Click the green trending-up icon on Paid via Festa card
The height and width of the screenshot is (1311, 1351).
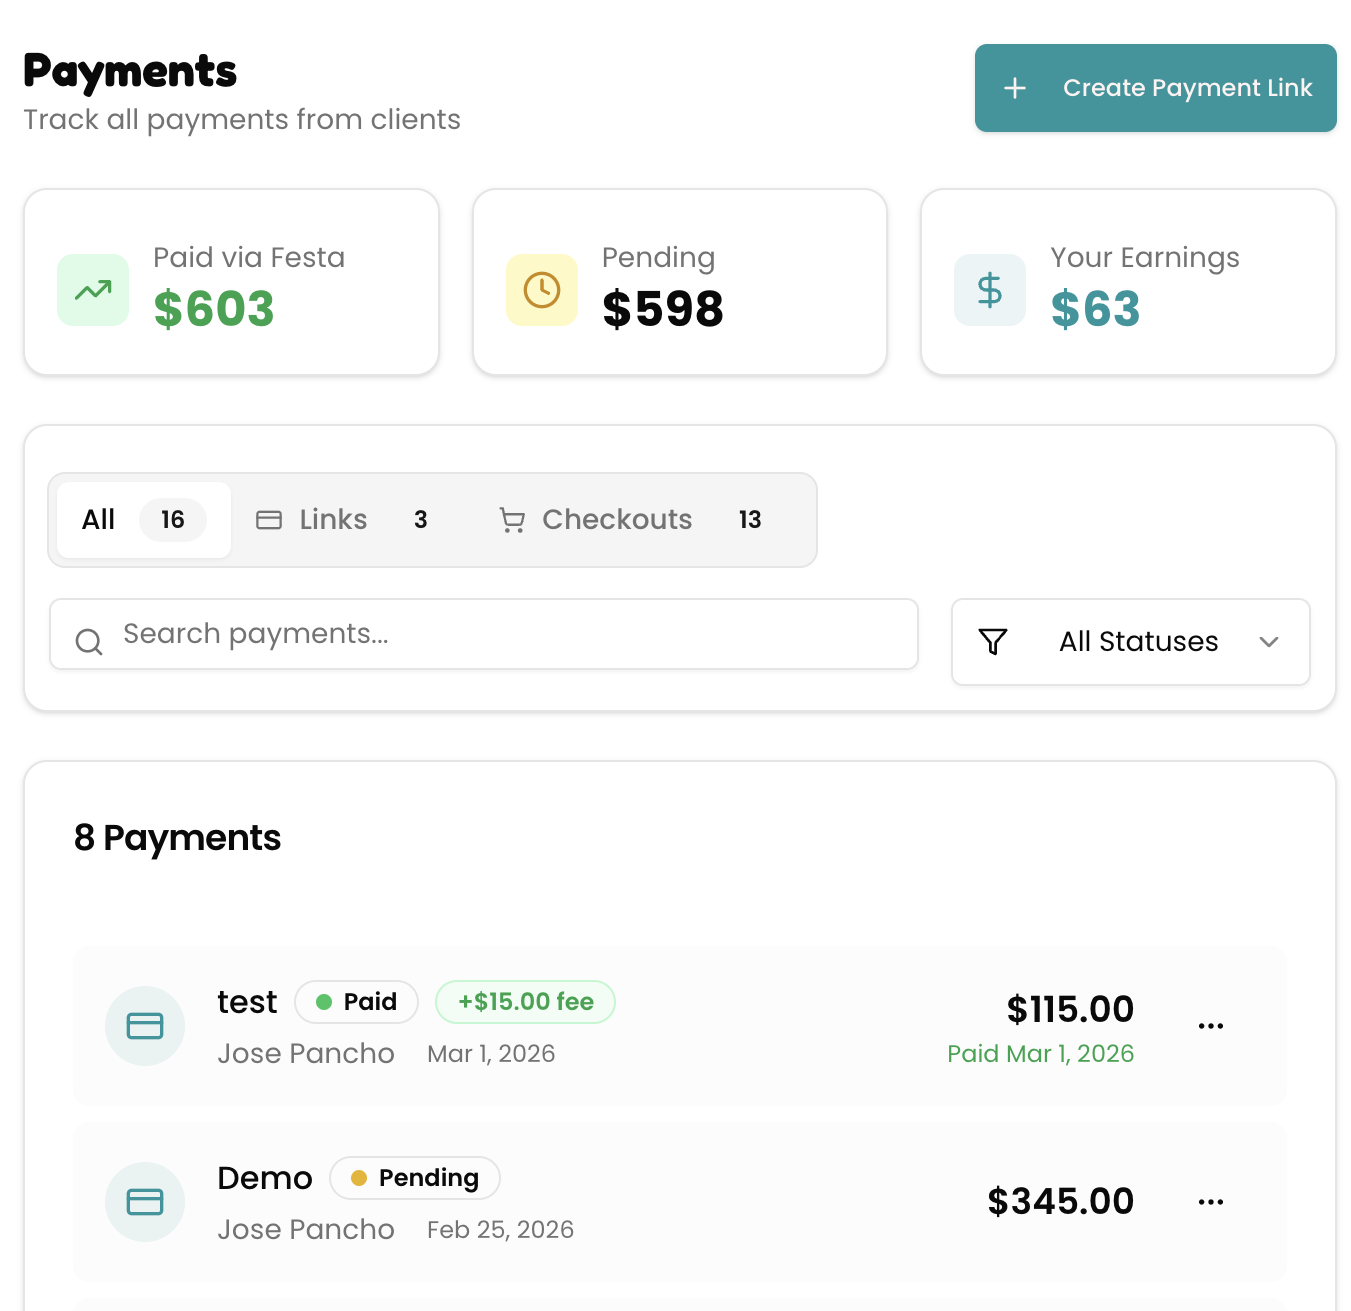coord(92,290)
